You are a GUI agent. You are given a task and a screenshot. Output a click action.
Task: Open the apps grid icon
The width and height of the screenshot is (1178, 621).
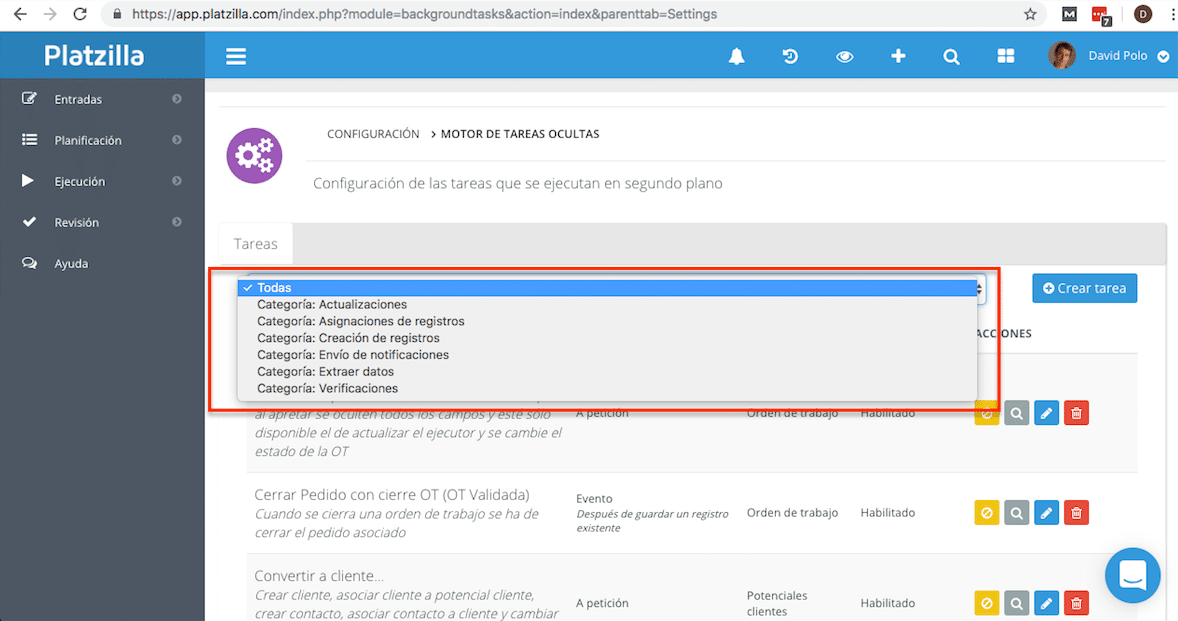click(x=1006, y=57)
